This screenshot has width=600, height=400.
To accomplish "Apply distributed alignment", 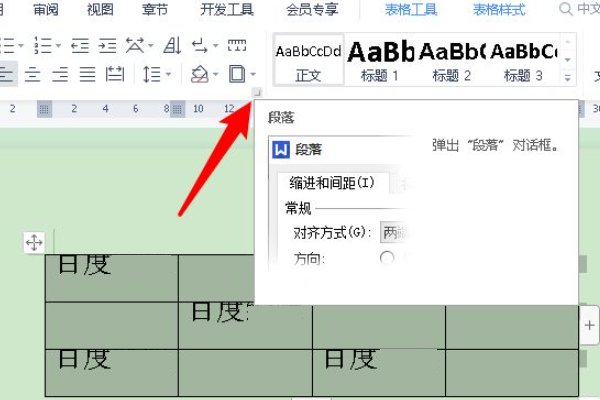I will point(115,74).
